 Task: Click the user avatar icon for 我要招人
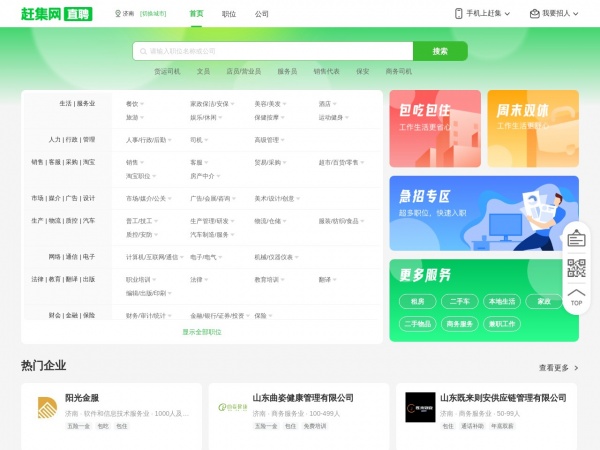coord(534,14)
